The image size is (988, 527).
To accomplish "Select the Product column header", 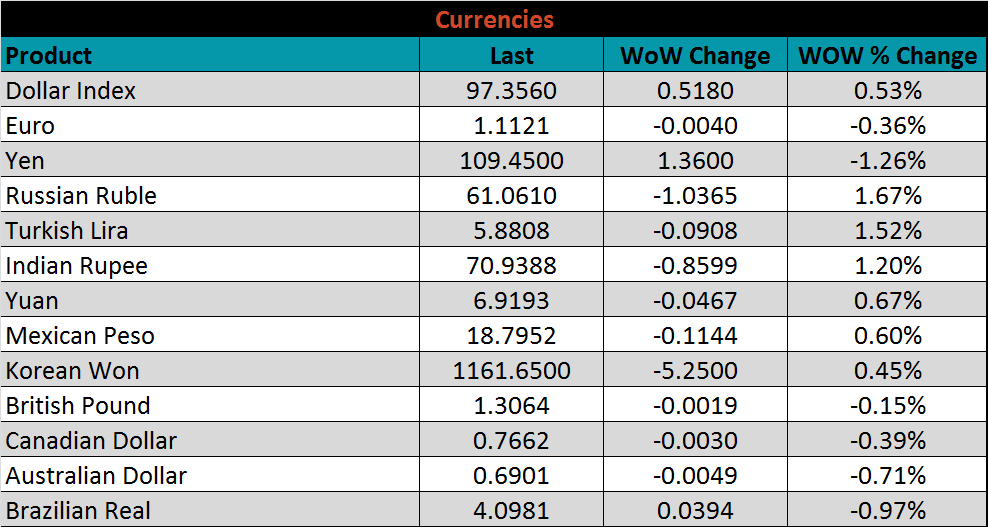I will point(49,55).
